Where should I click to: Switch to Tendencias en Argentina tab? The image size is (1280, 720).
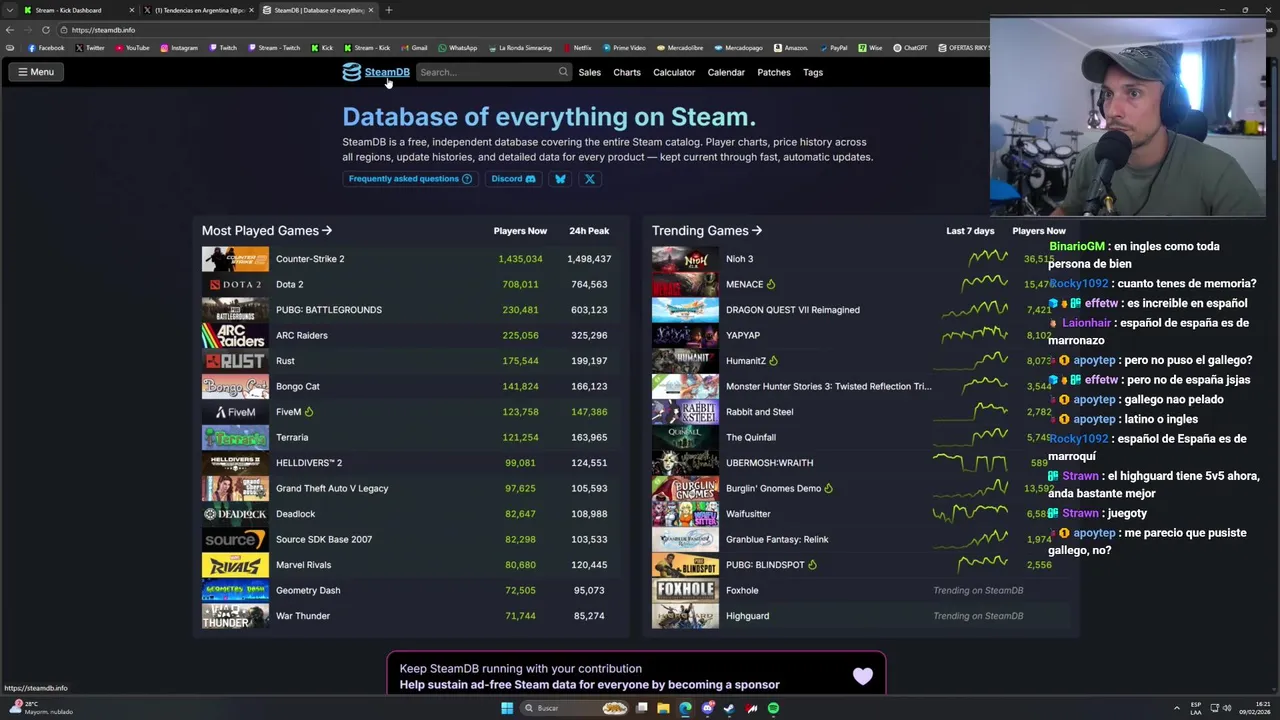[196, 10]
